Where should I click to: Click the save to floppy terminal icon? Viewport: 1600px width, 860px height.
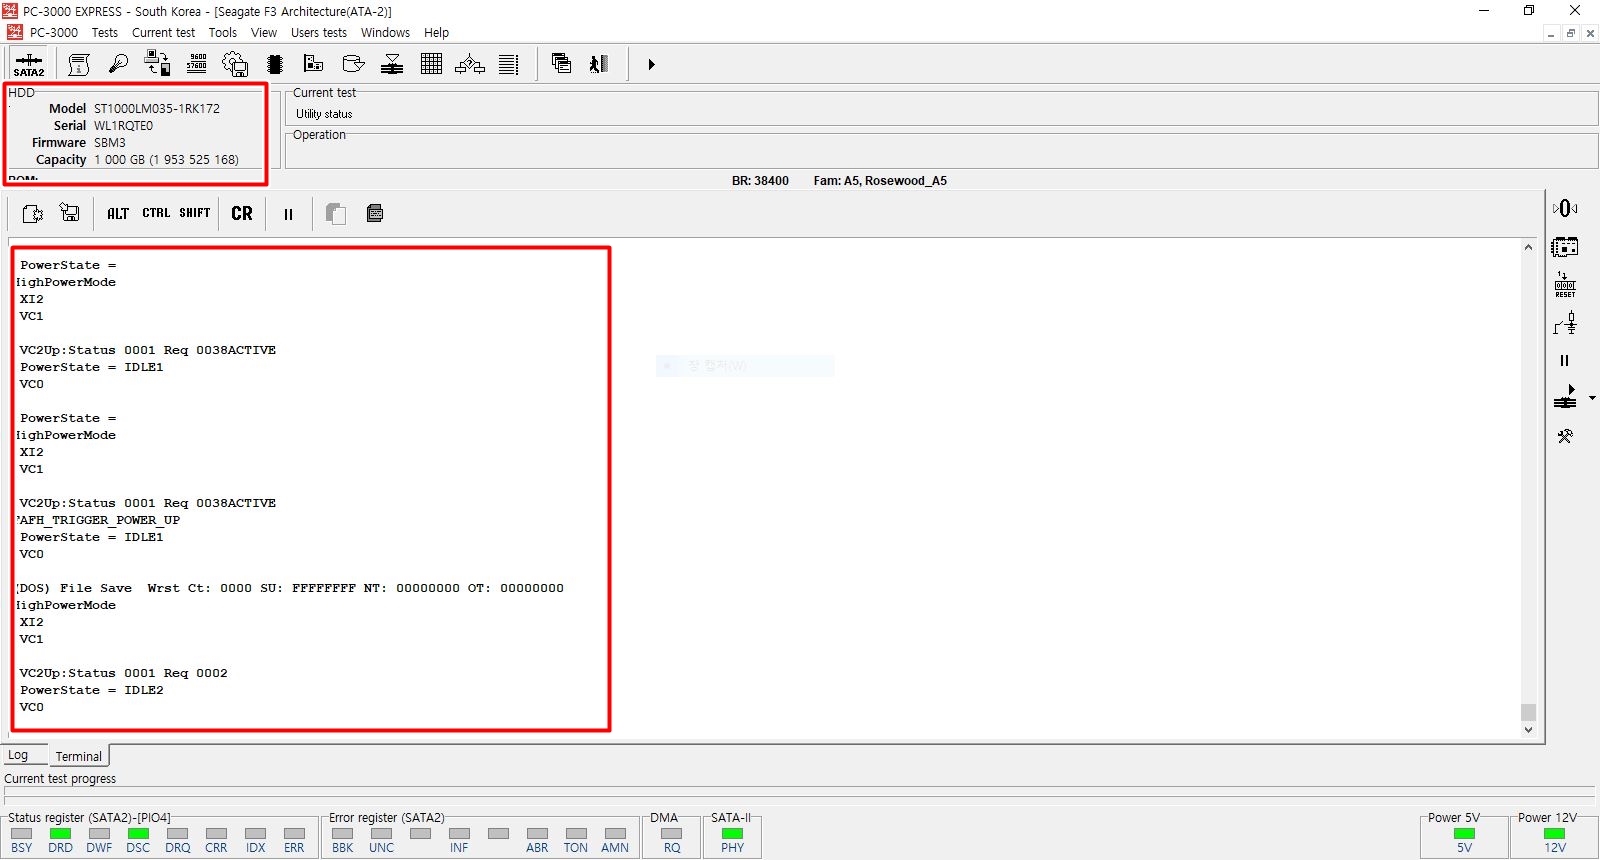point(70,213)
